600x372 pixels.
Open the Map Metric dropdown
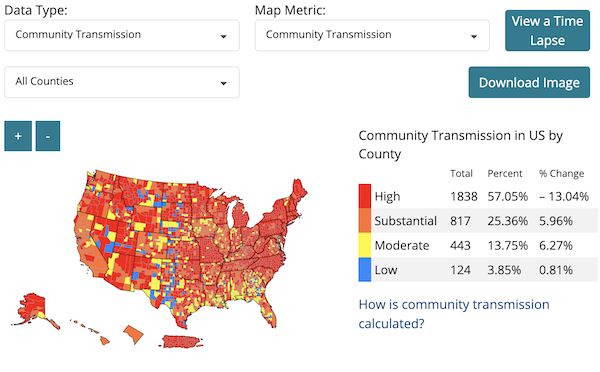(x=372, y=35)
